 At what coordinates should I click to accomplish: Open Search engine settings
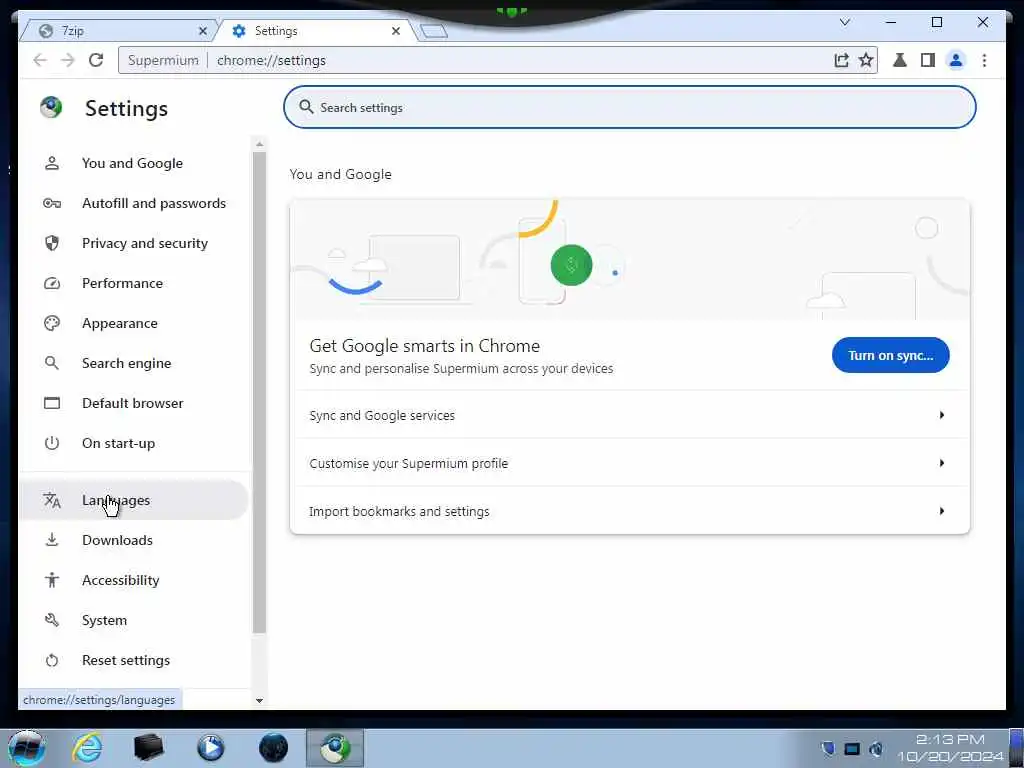pyautogui.click(x=134, y=363)
